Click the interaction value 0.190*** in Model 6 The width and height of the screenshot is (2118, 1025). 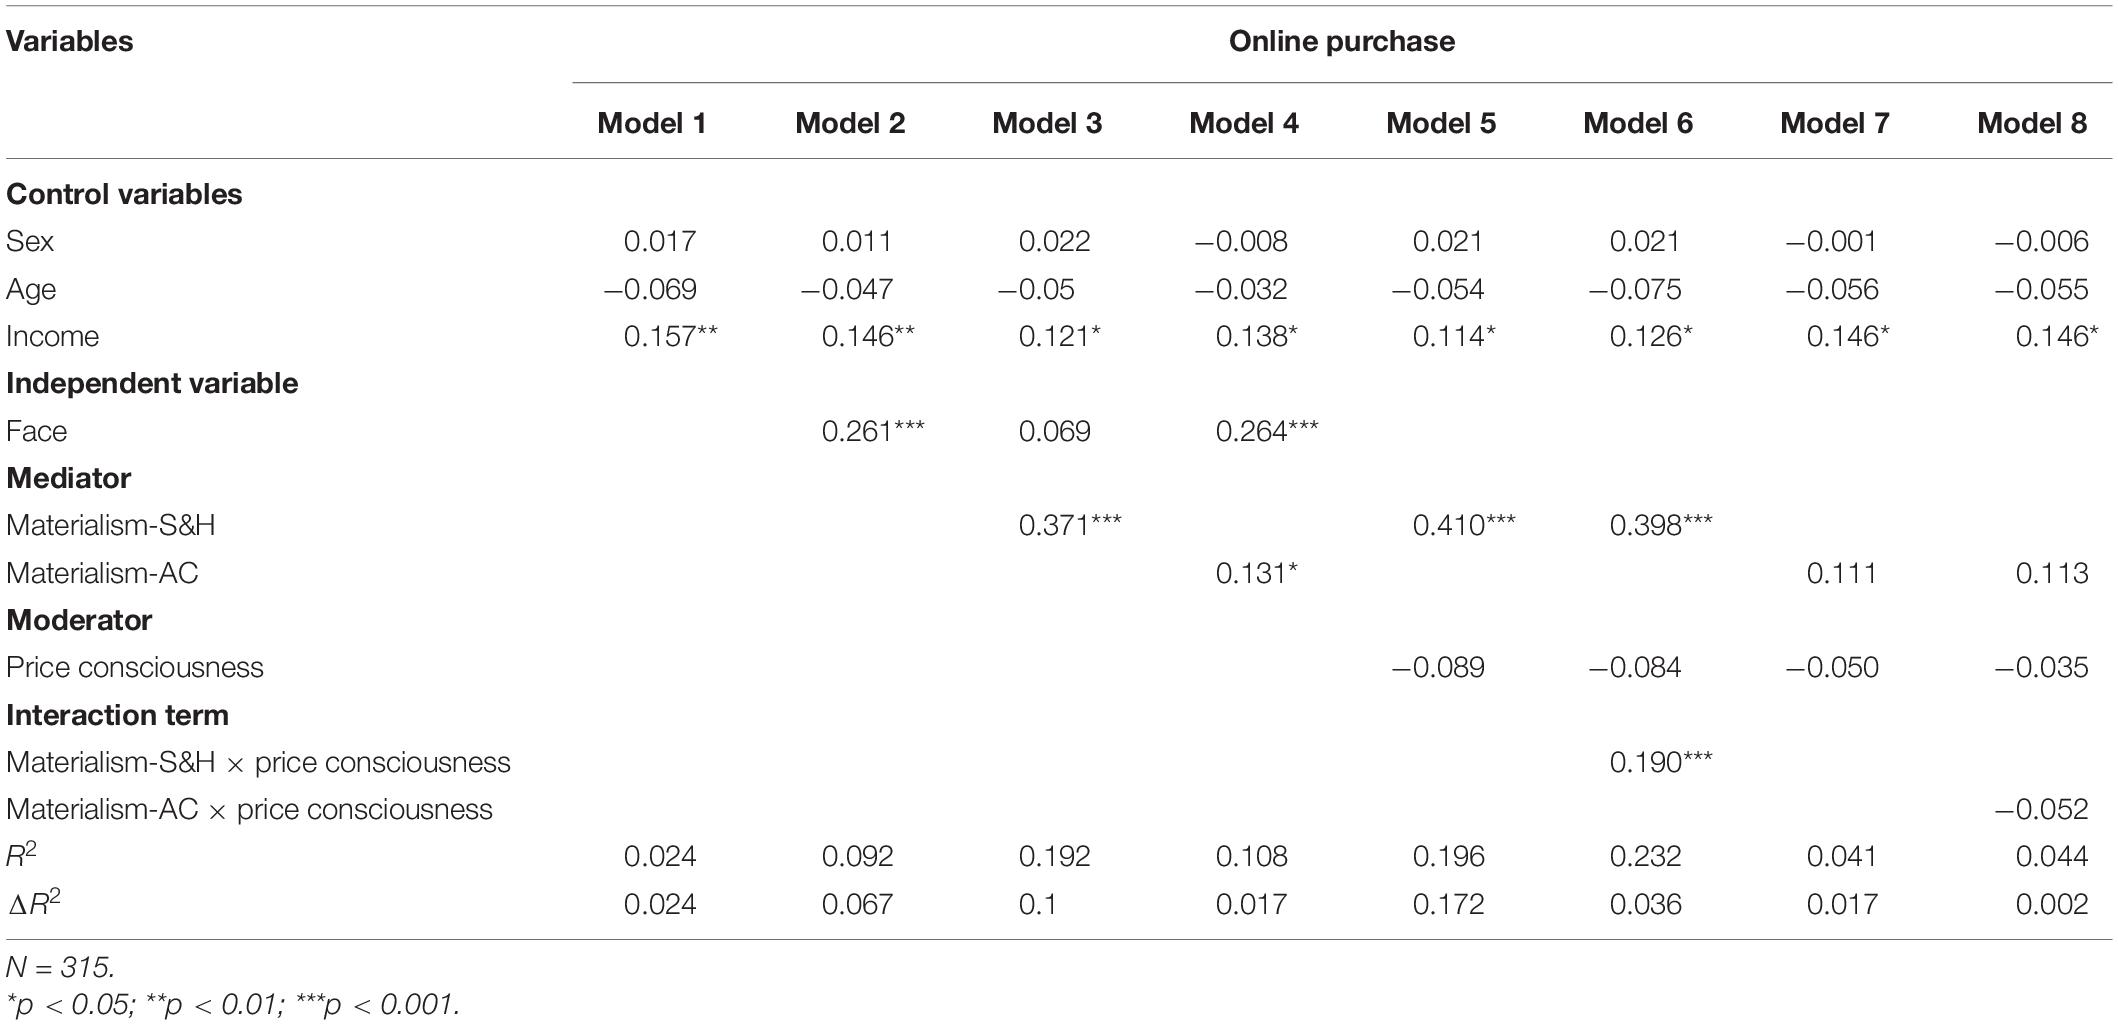[1661, 762]
